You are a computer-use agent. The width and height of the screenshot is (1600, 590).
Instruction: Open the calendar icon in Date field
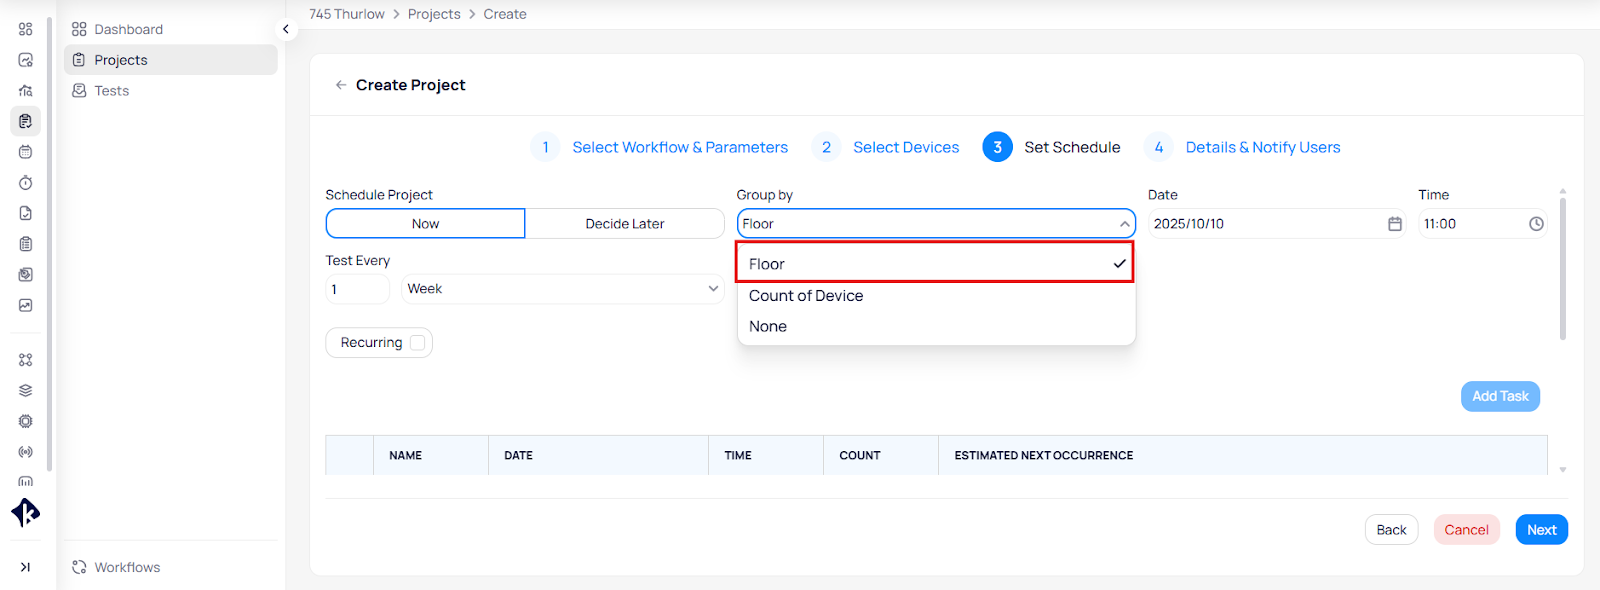[x=1394, y=224]
